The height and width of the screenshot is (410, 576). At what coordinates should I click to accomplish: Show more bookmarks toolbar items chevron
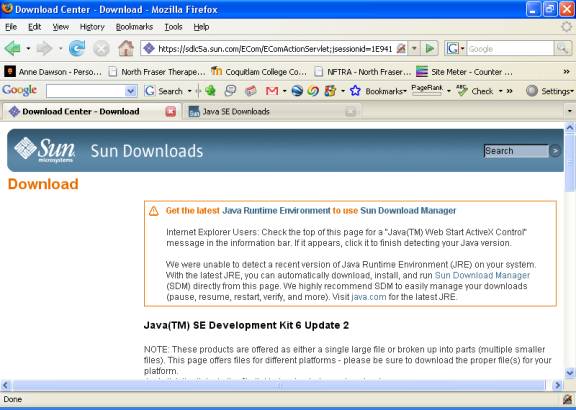566,72
